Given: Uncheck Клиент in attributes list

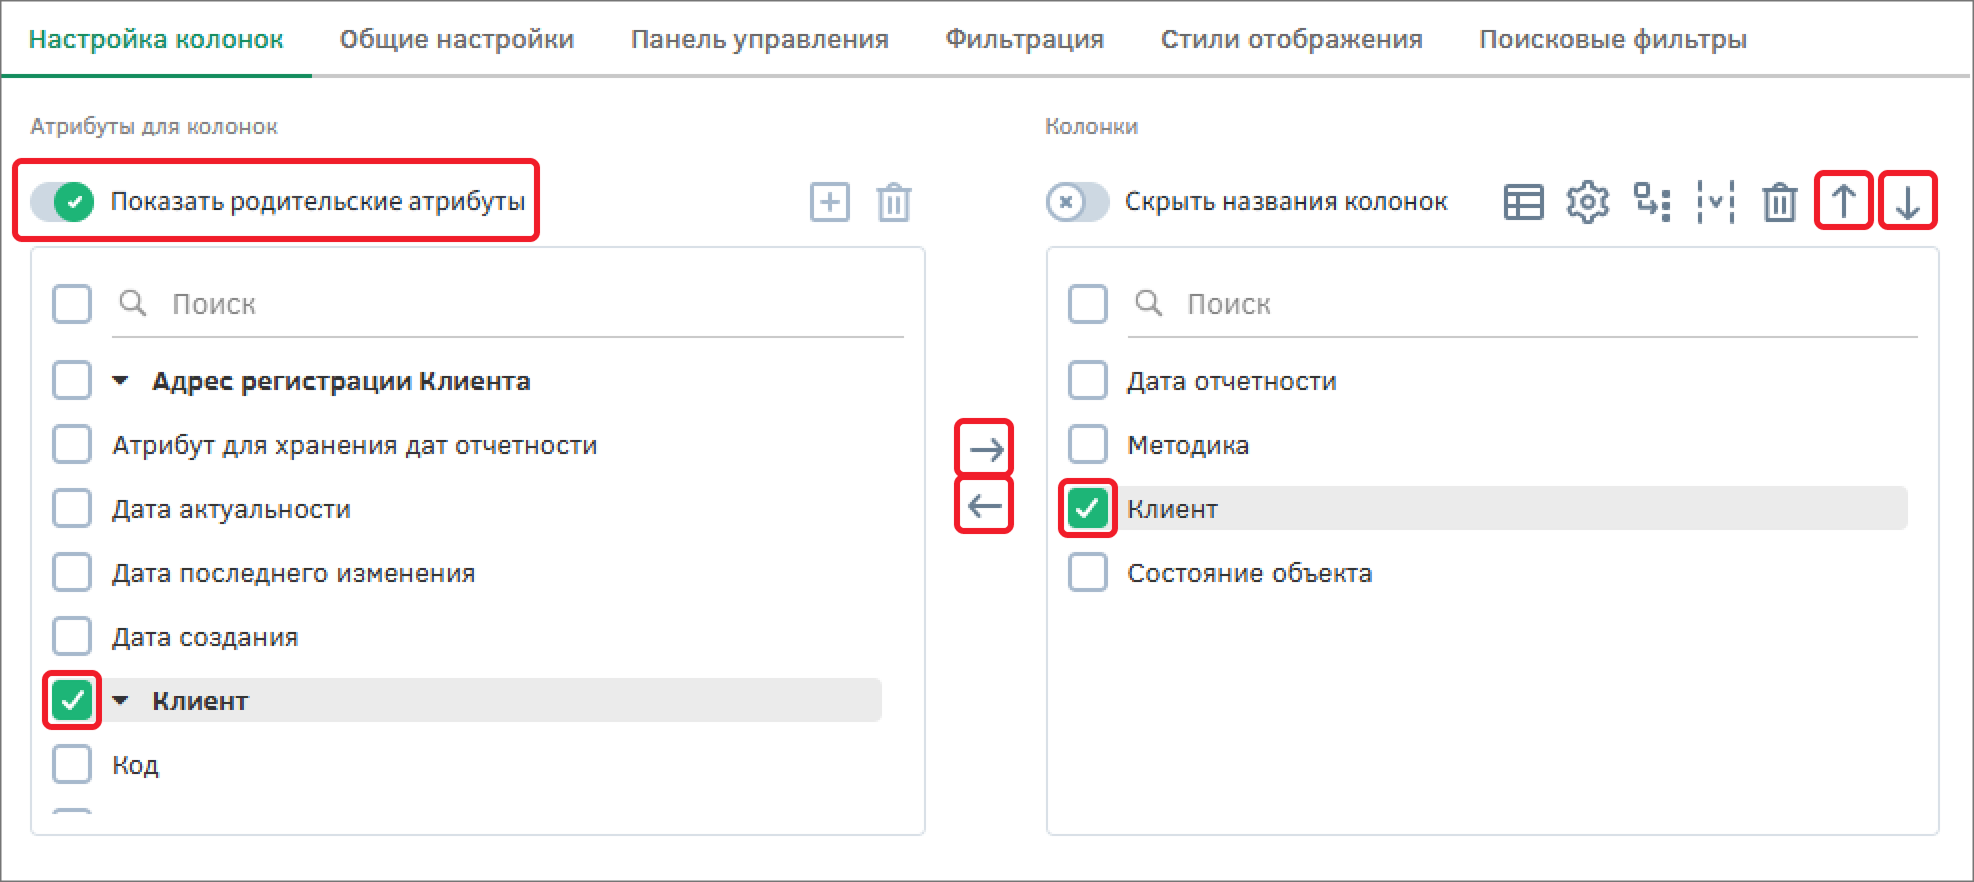Looking at the screenshot, I should point(72,700).
